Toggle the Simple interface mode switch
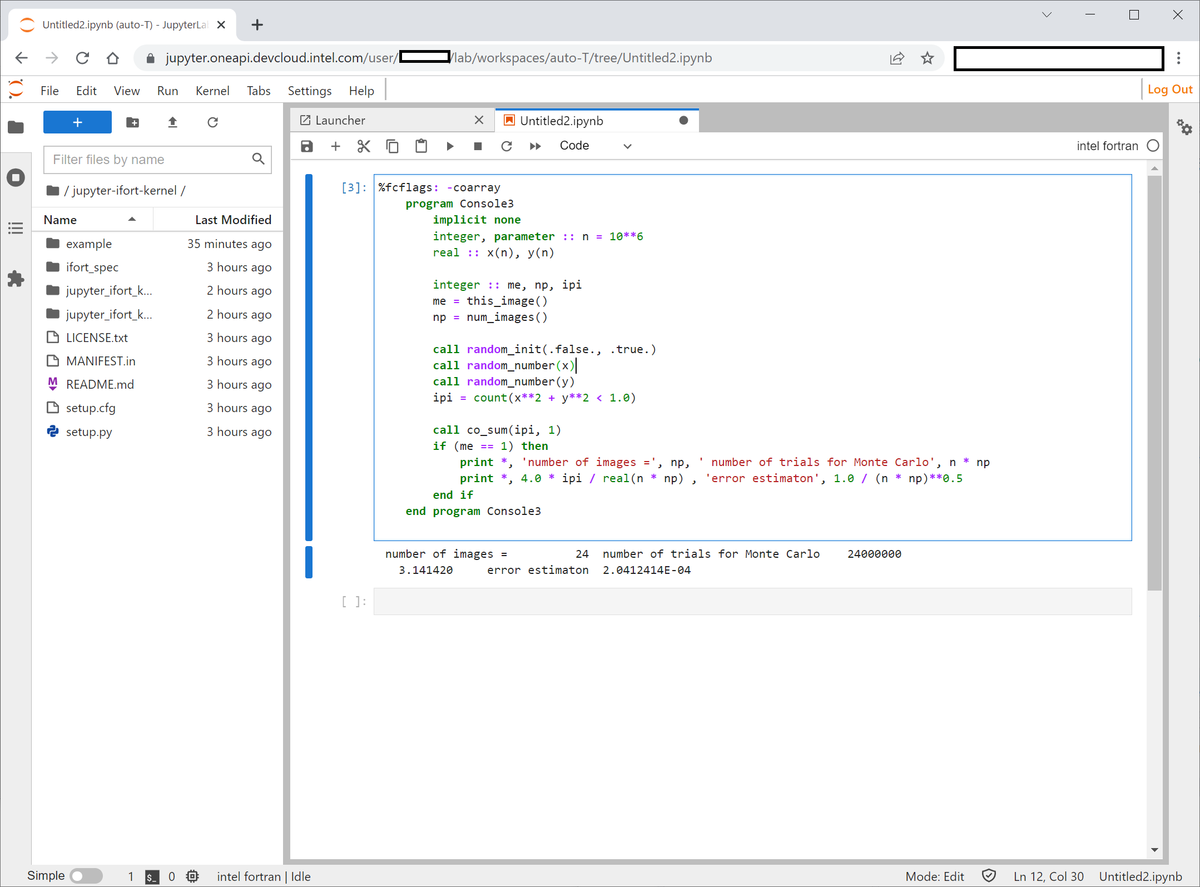The height and width of the screenshot is (887, 1200). (86, 875)
